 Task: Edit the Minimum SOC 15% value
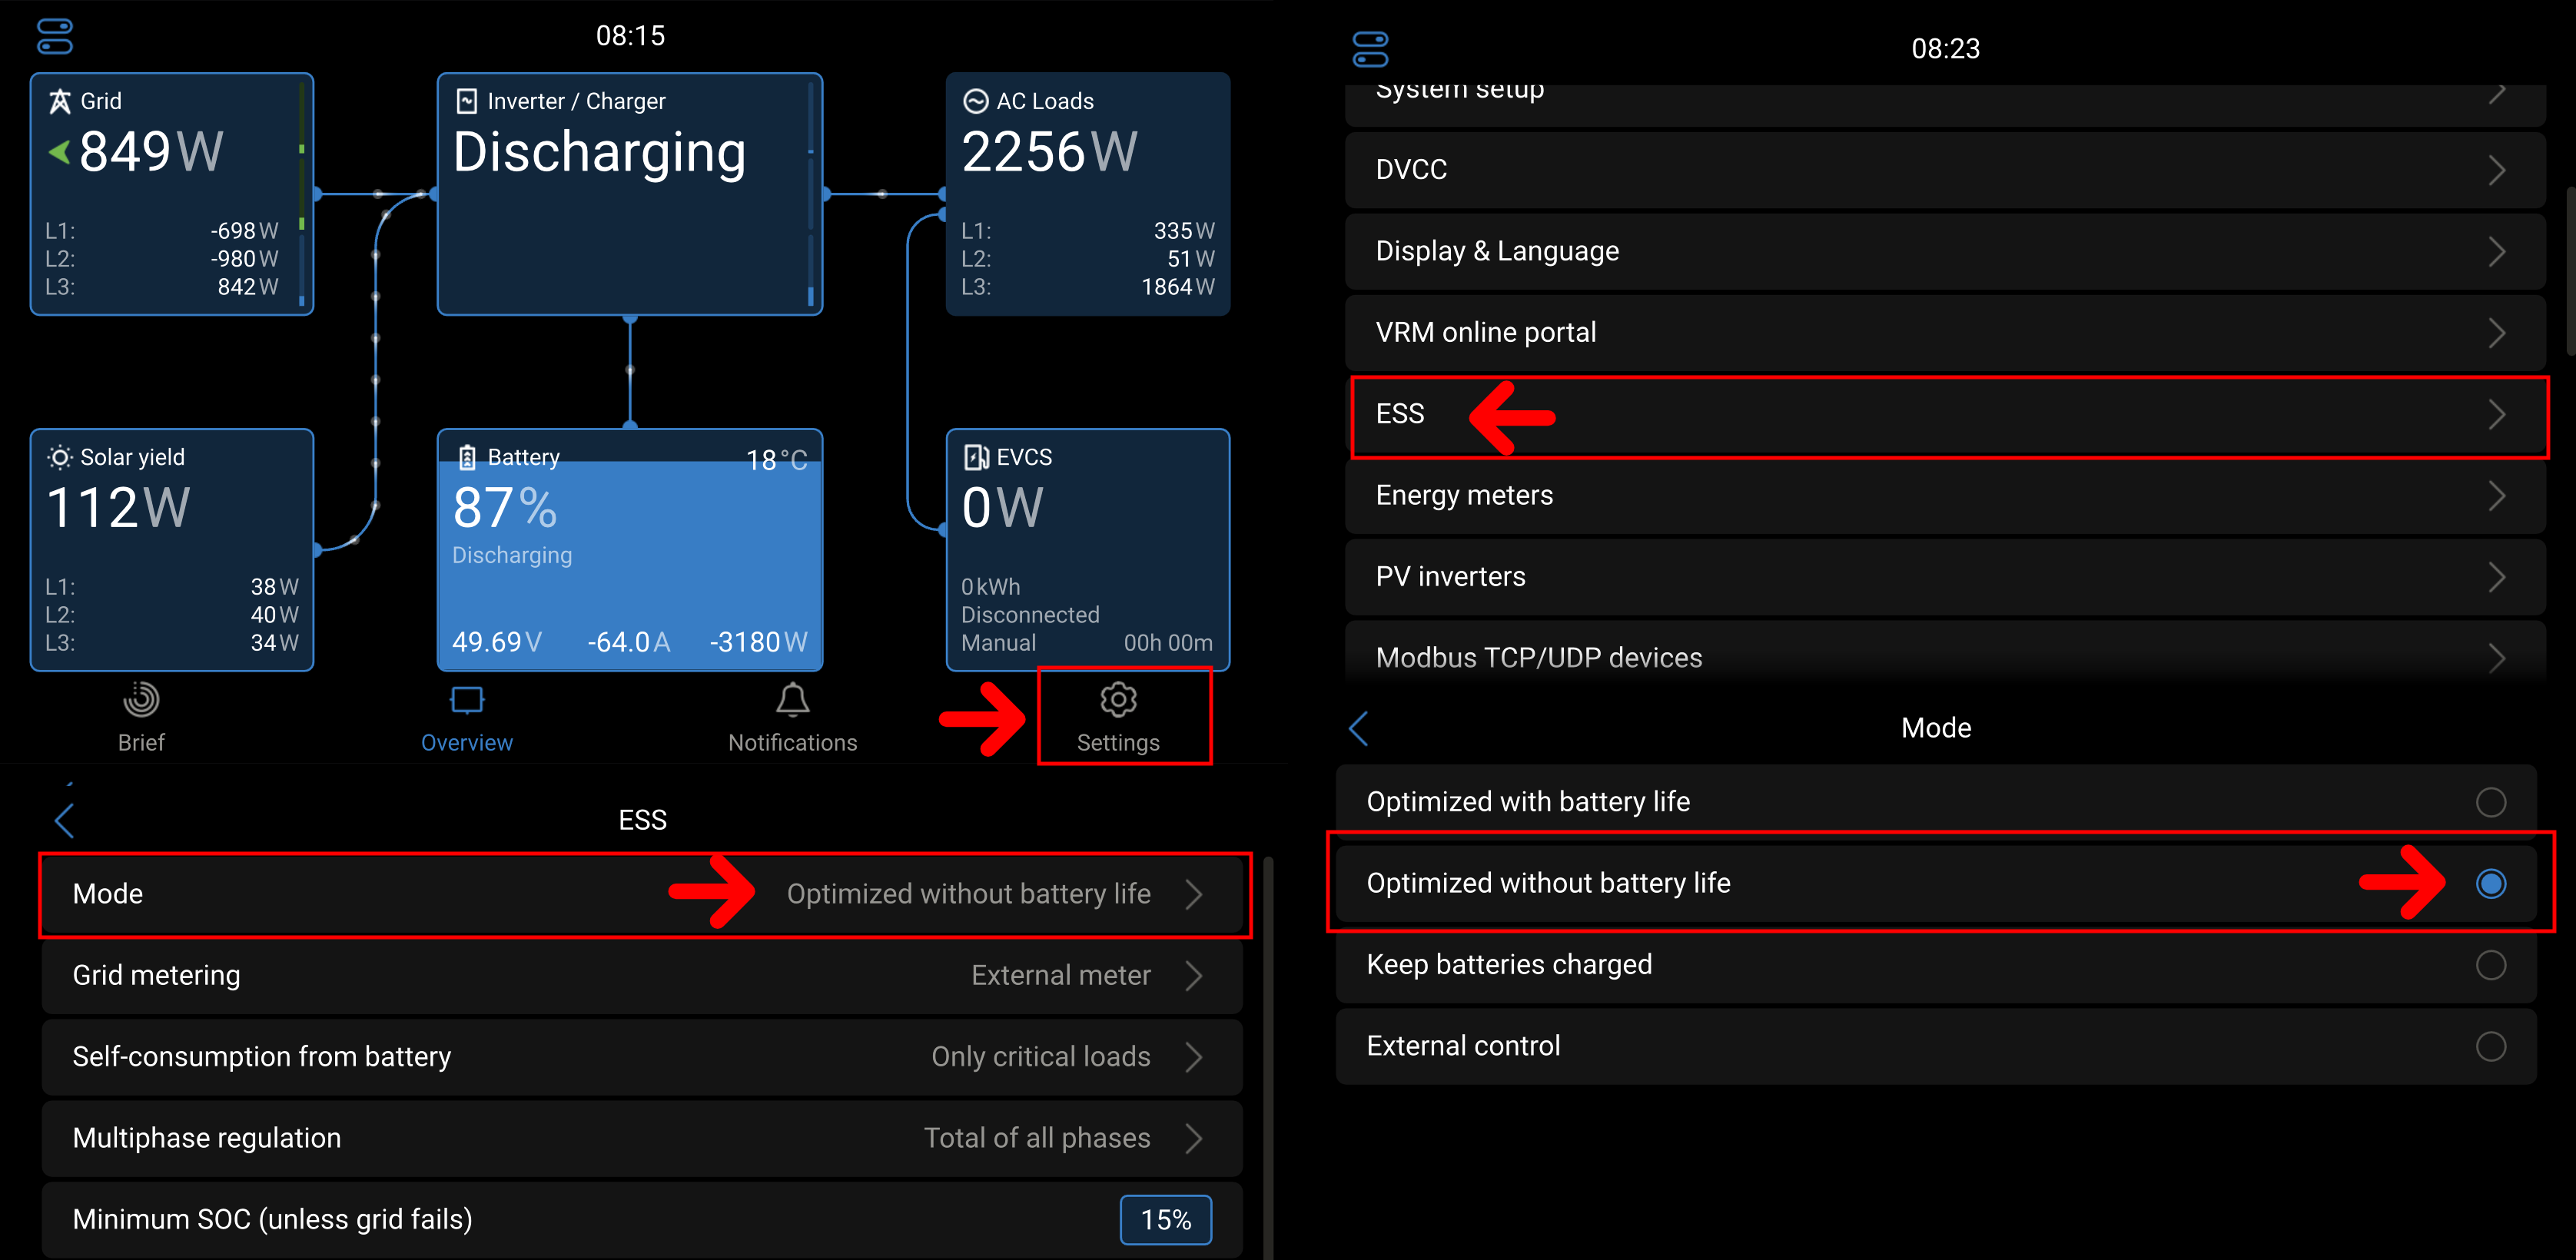coord(1165,1220)
